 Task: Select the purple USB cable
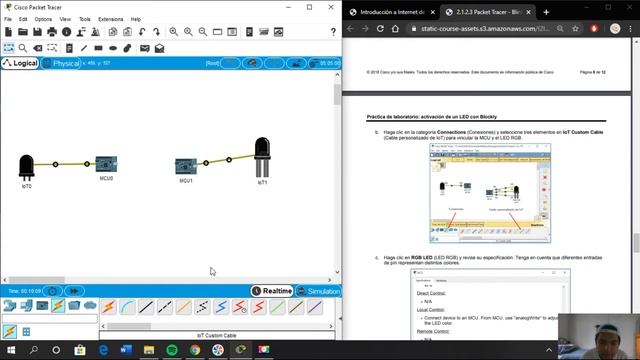point(315,307)
